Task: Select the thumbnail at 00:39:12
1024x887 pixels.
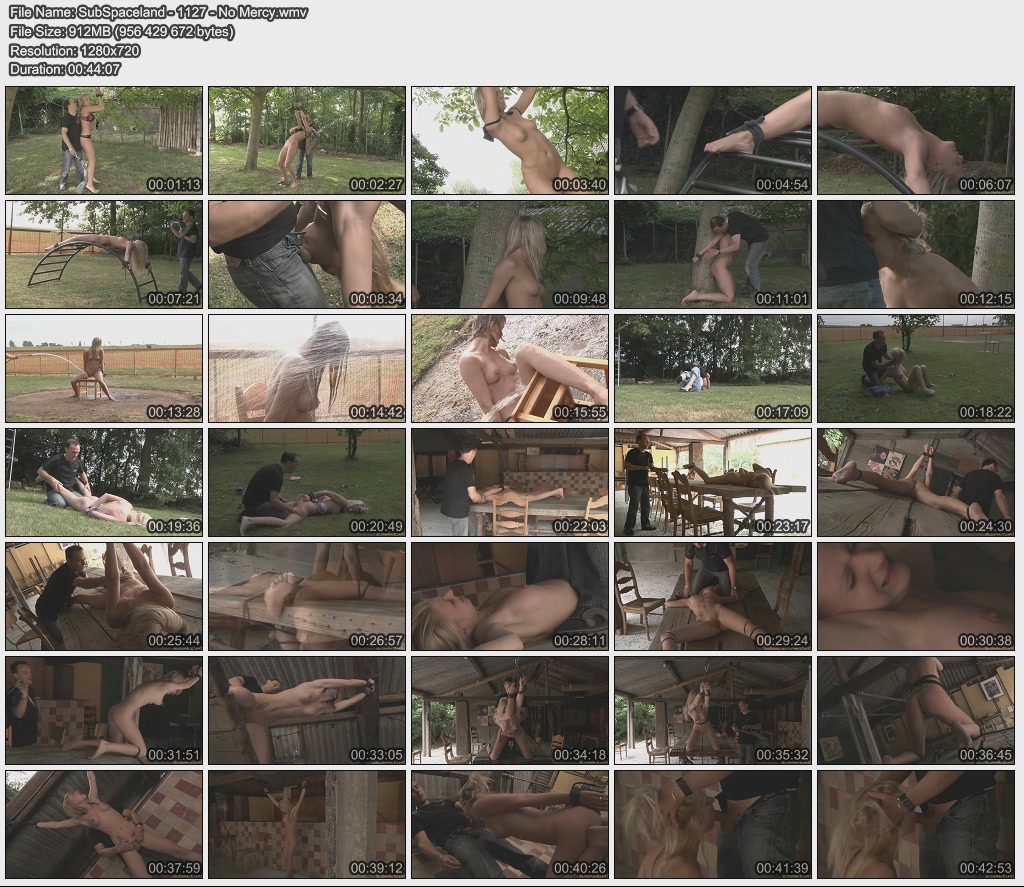Action: pyautogui.click(x=307, y=824)
